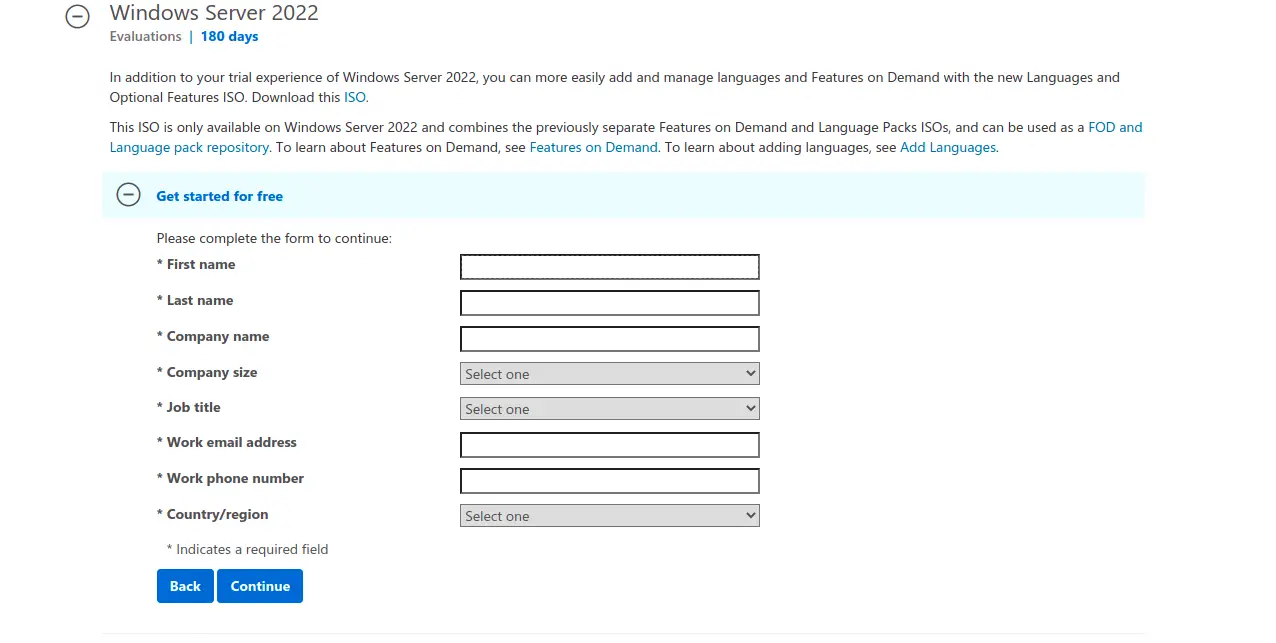This screenshot has height=643, width=1276.
Task: Click the Back button
Action: coord(184,586)
